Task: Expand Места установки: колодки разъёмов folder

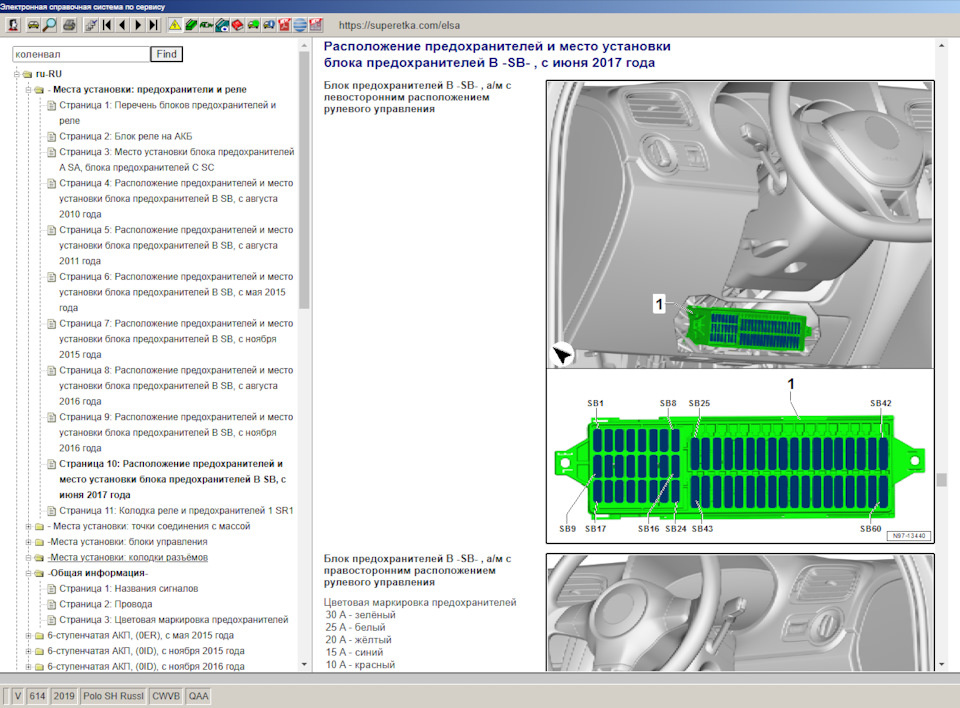Action: pyautogui.click(x=28, y=557)
